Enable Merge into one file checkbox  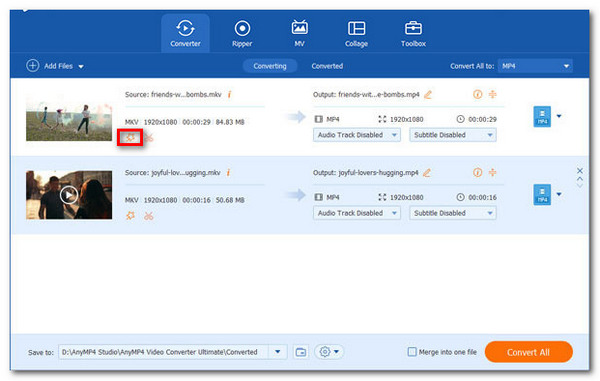[x=412, y=352]
